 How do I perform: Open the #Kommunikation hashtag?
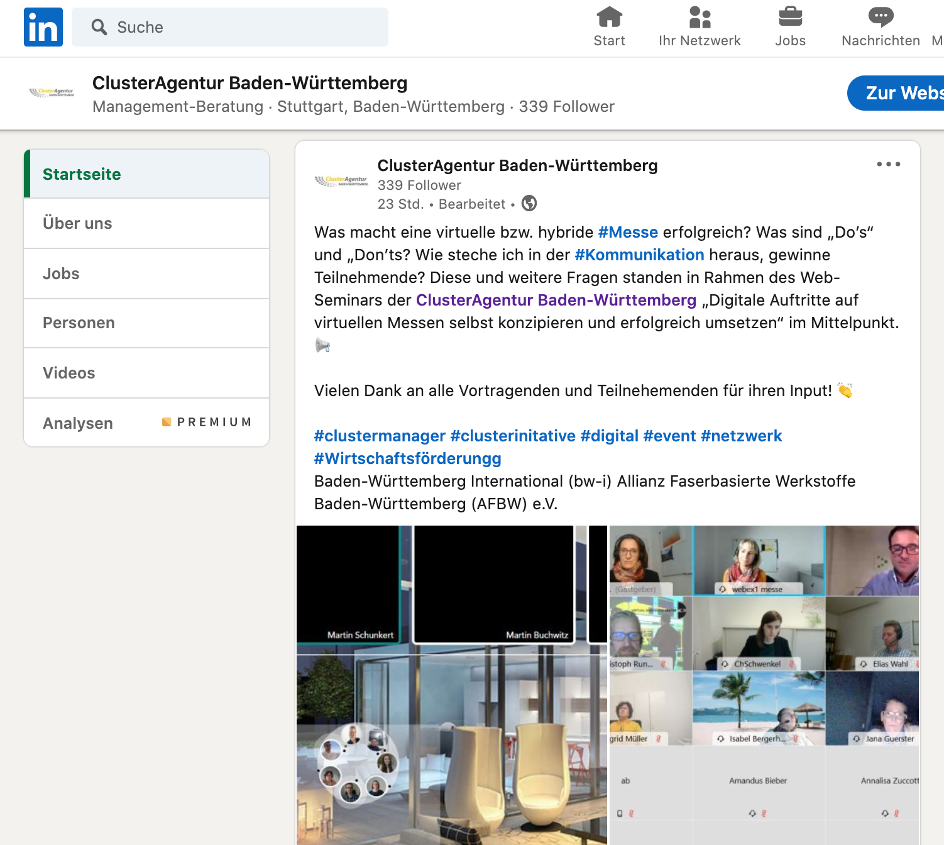[x=639, y=255]
